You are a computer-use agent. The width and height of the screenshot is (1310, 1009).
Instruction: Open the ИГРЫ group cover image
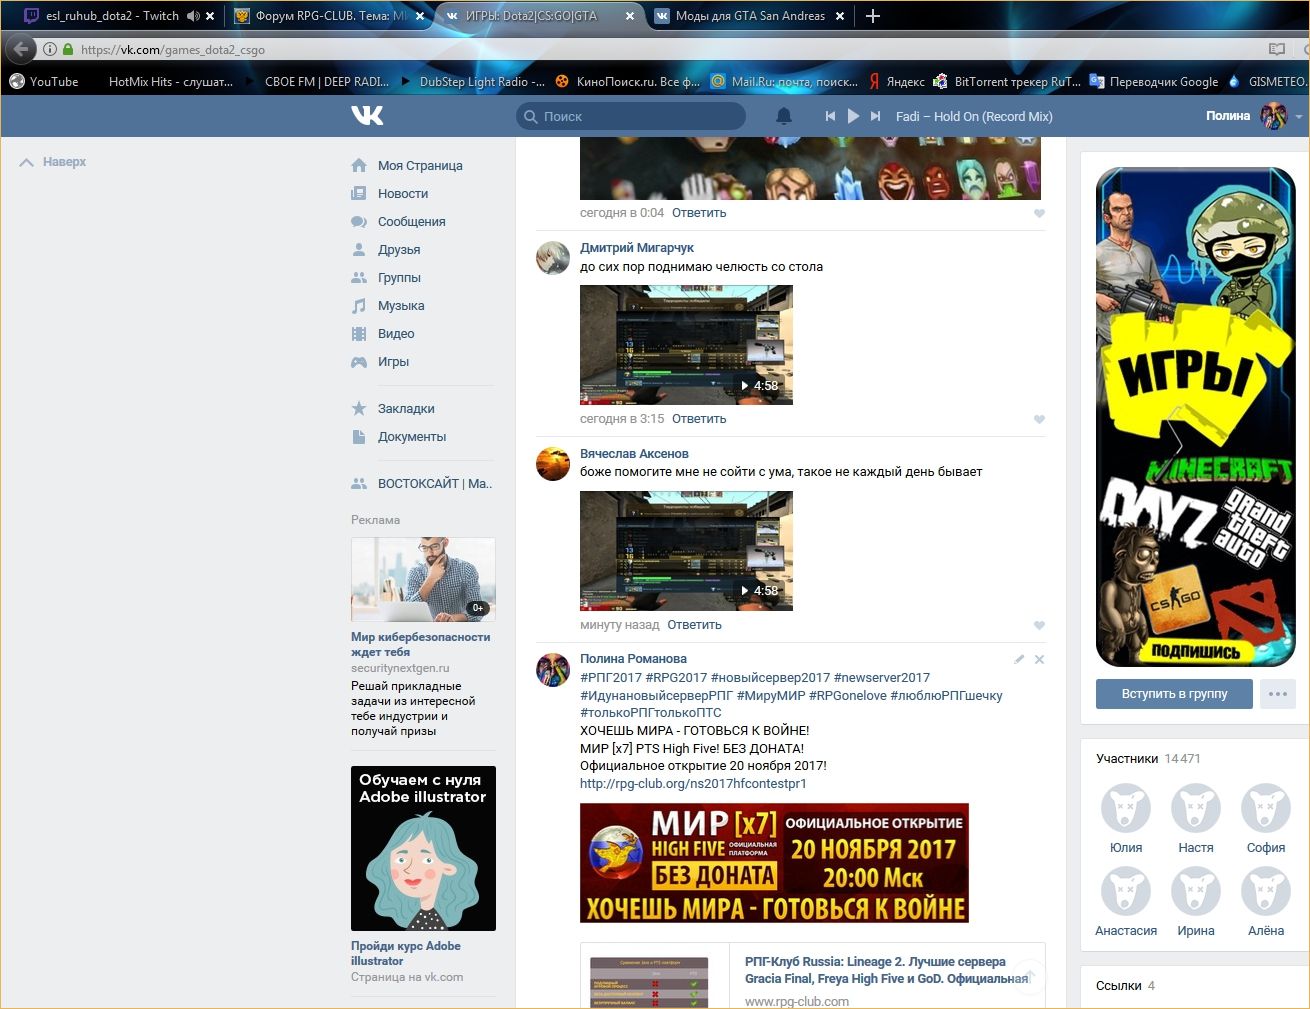tap(1196, 417)
